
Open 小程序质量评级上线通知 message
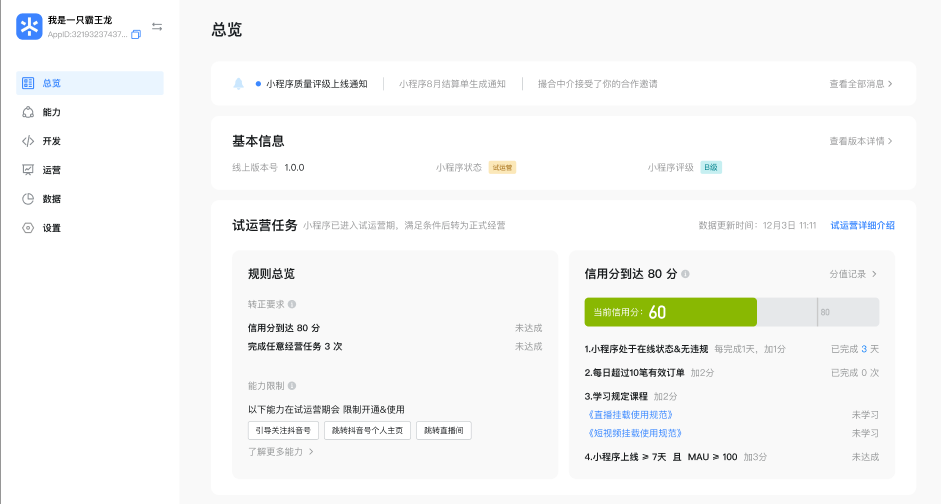(x=317, y=84)
